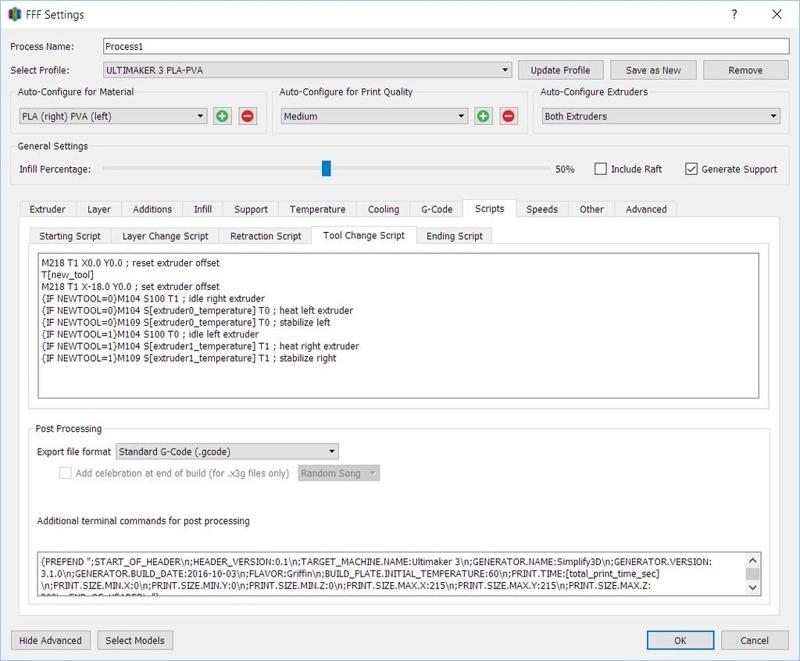
Task: Enable the Include Raft checkbox
Action: point(601,169)
